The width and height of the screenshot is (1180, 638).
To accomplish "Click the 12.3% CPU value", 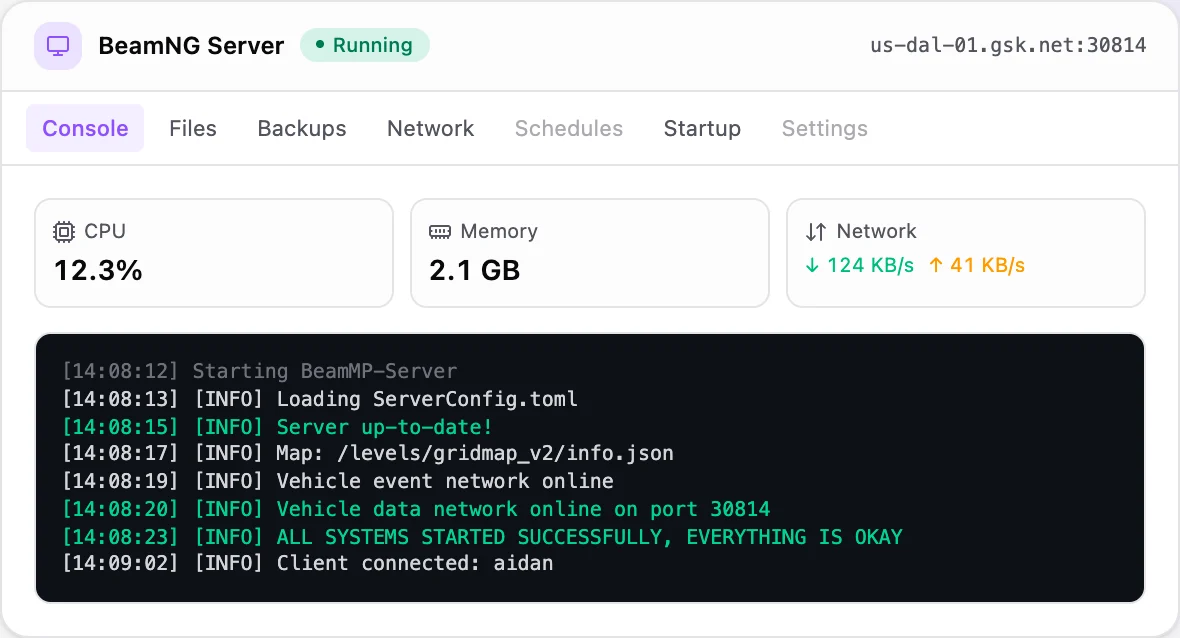I will 99,270.
